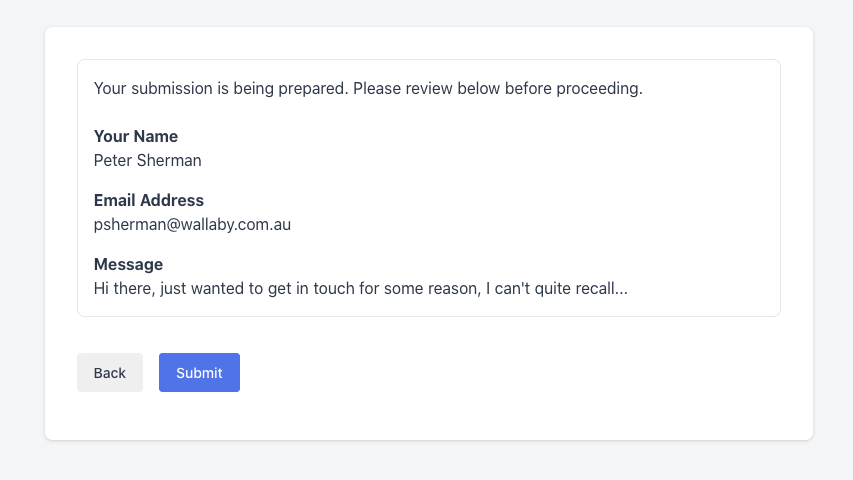Click the Submit button

pos(199,372)
